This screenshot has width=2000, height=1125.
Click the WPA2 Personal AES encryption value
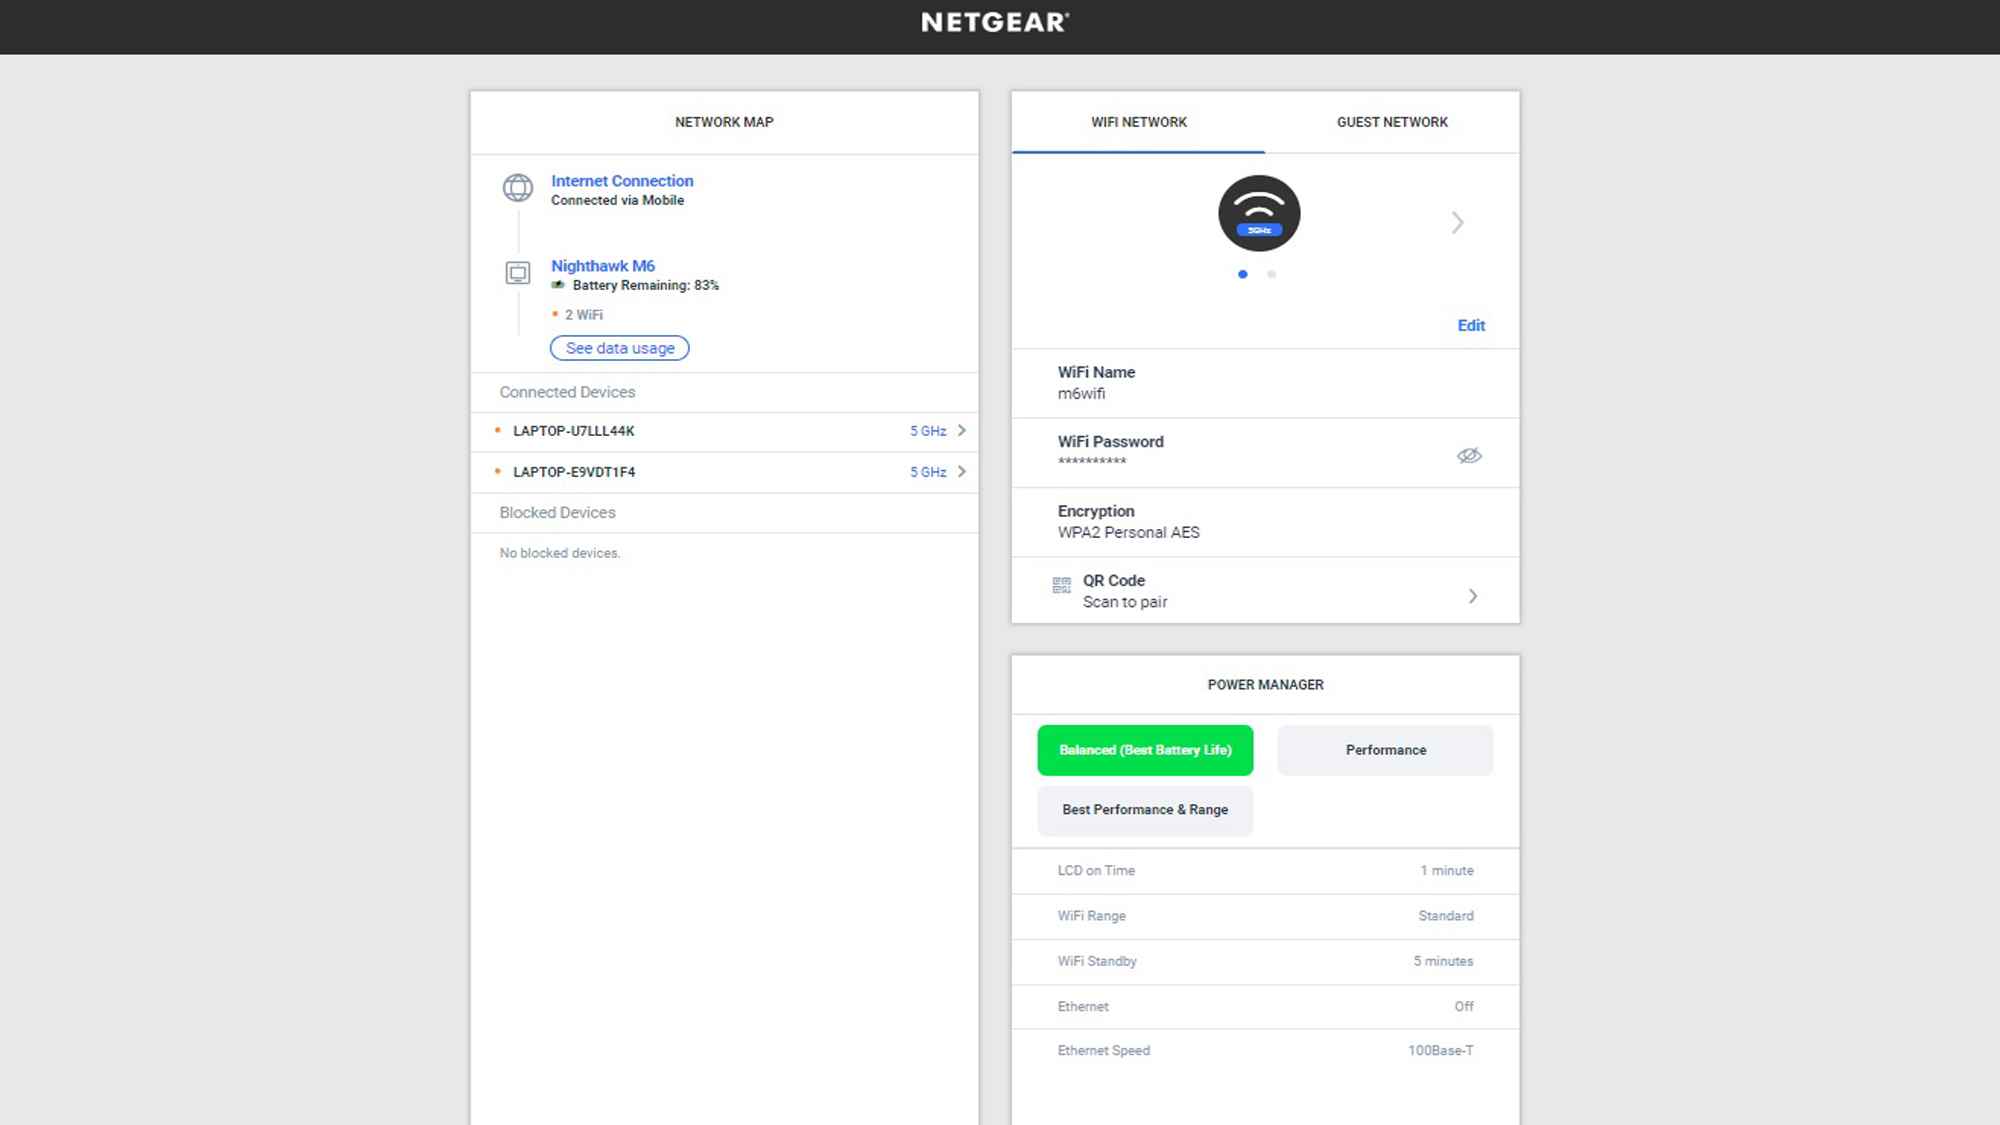[1129, 533]
